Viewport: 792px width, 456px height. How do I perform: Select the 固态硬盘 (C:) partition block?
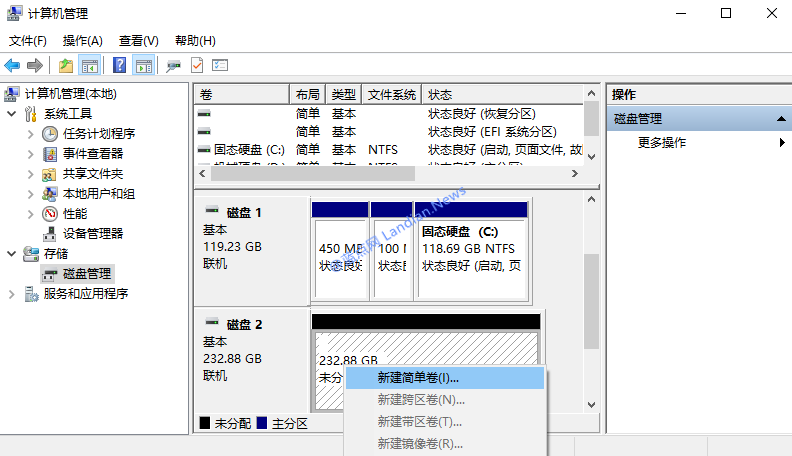click(471, 249)
